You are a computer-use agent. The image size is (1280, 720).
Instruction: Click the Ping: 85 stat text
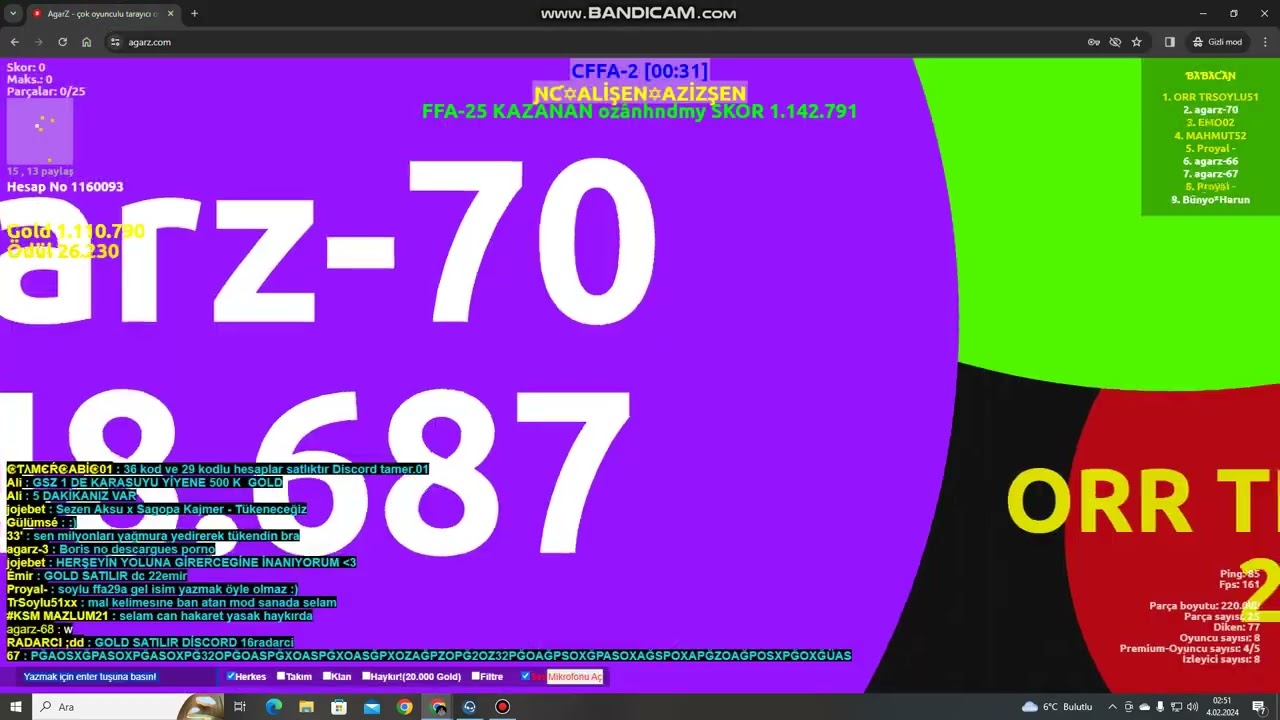[1239, 574]
